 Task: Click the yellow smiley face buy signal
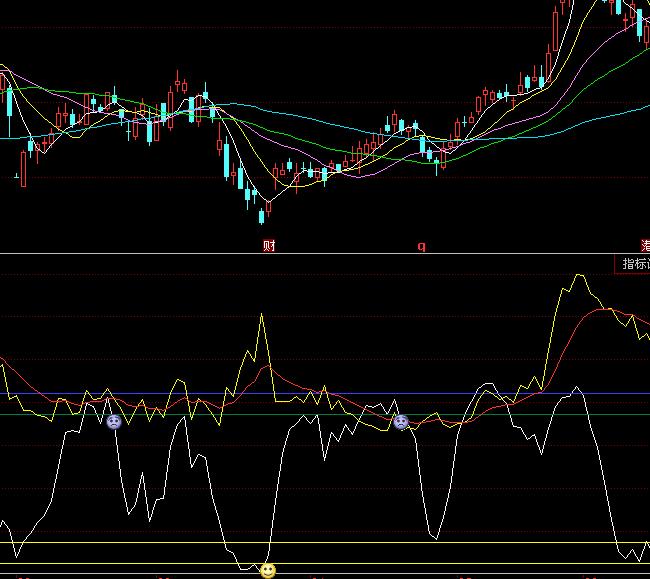pos(268,570)
